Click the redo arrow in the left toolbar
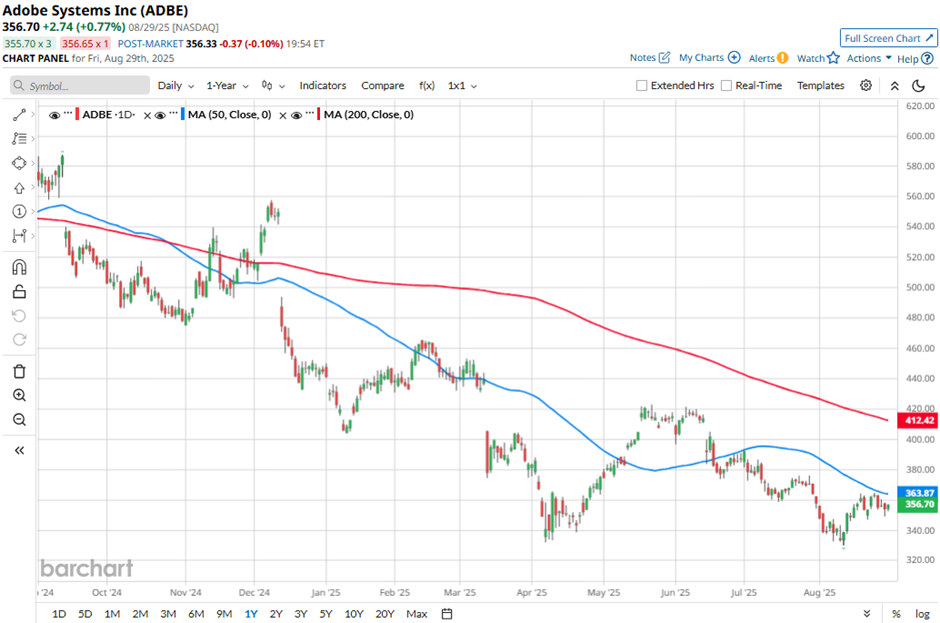The height and width of the screenshot is (623, 940). [x=19, y=340]
